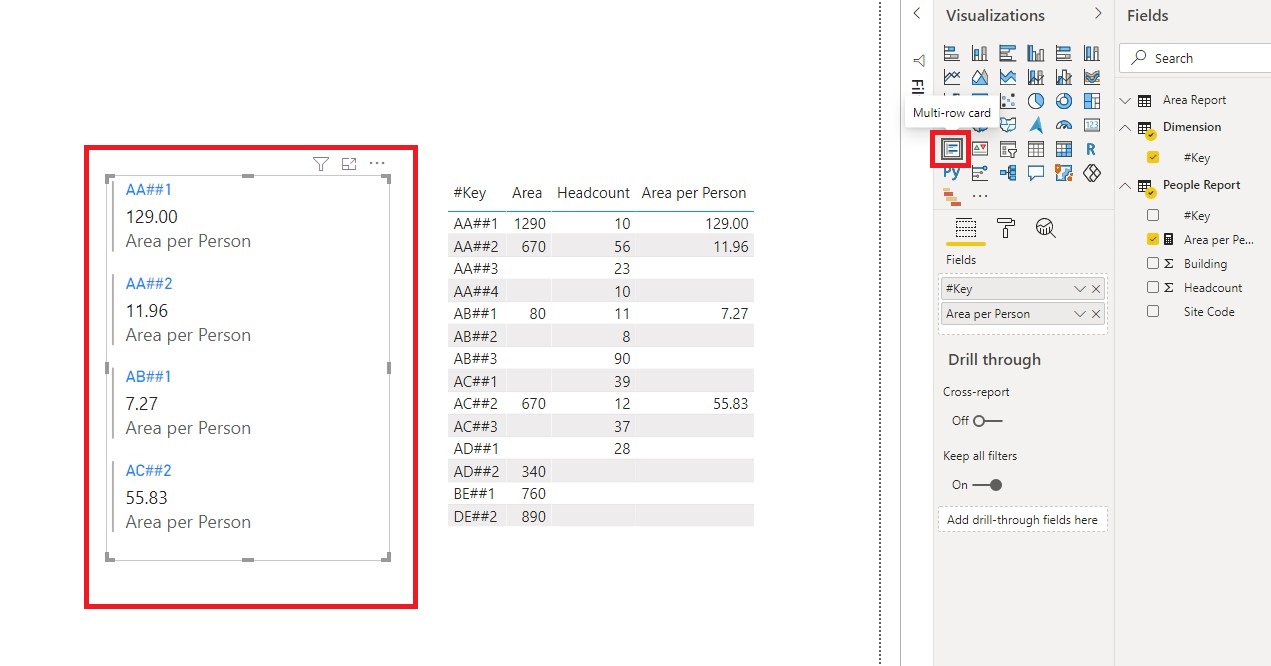
Task: Select the clustered bar chart visual
Action: pos(1008,53)
